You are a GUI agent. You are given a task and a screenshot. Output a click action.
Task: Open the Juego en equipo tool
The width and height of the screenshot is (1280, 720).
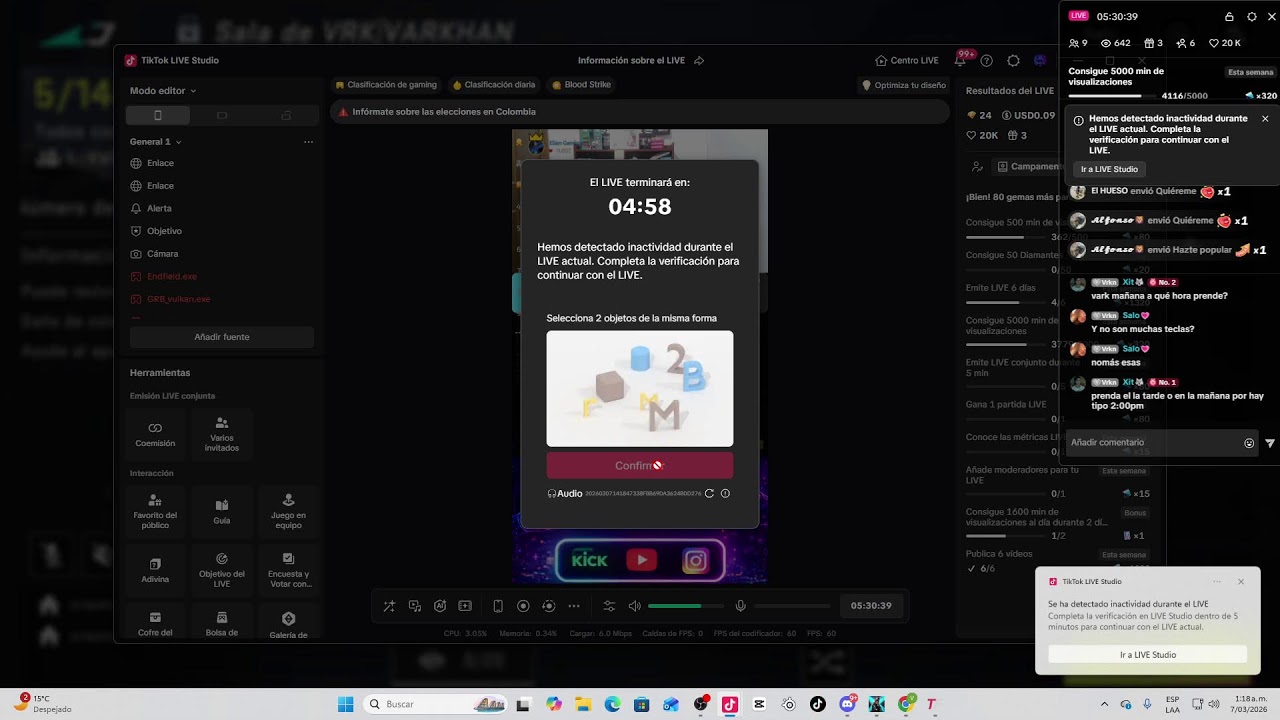click(288, 510)
